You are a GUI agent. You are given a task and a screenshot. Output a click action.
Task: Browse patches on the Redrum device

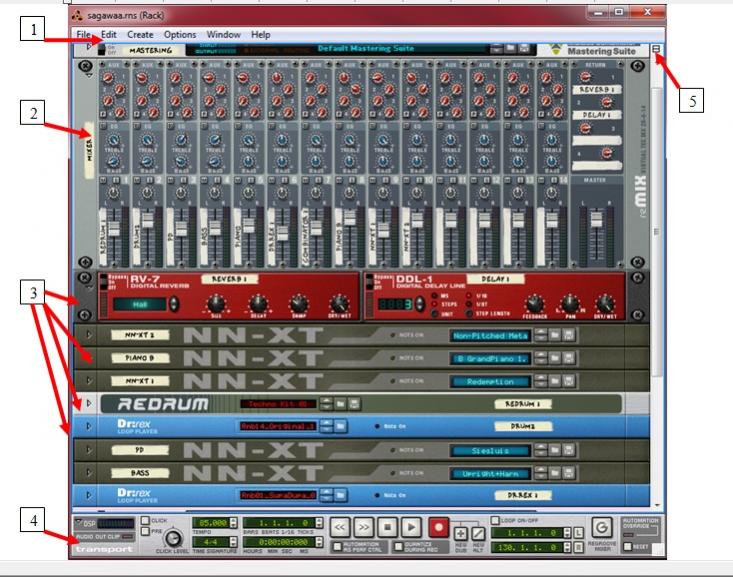340,404
